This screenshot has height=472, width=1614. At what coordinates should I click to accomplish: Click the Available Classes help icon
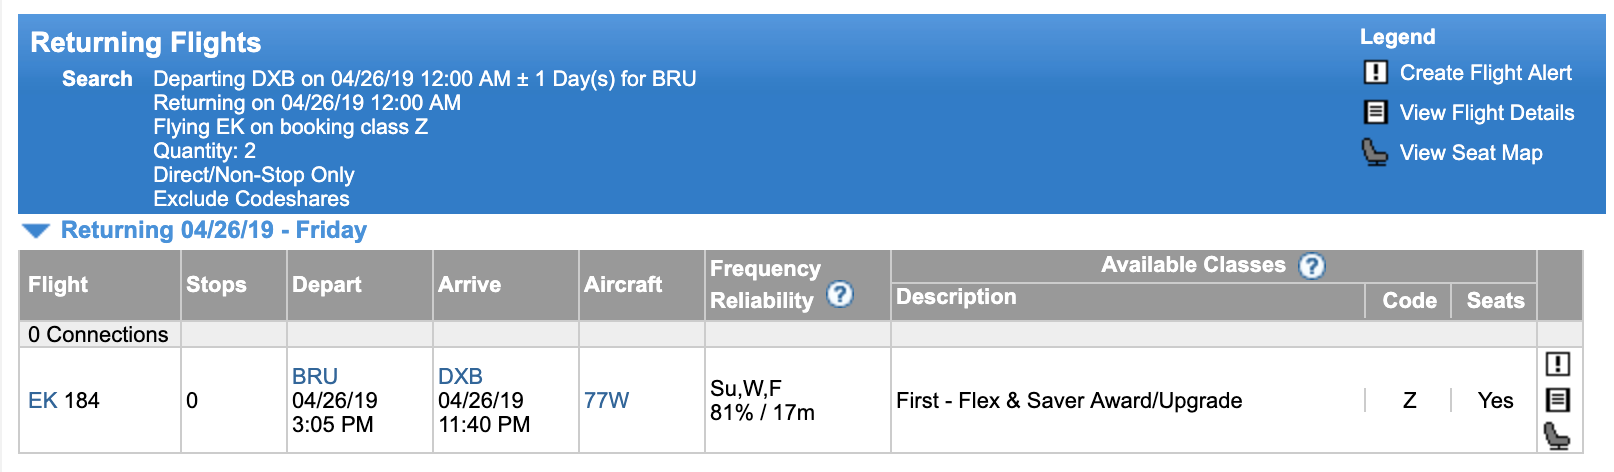click(1312, 266)
